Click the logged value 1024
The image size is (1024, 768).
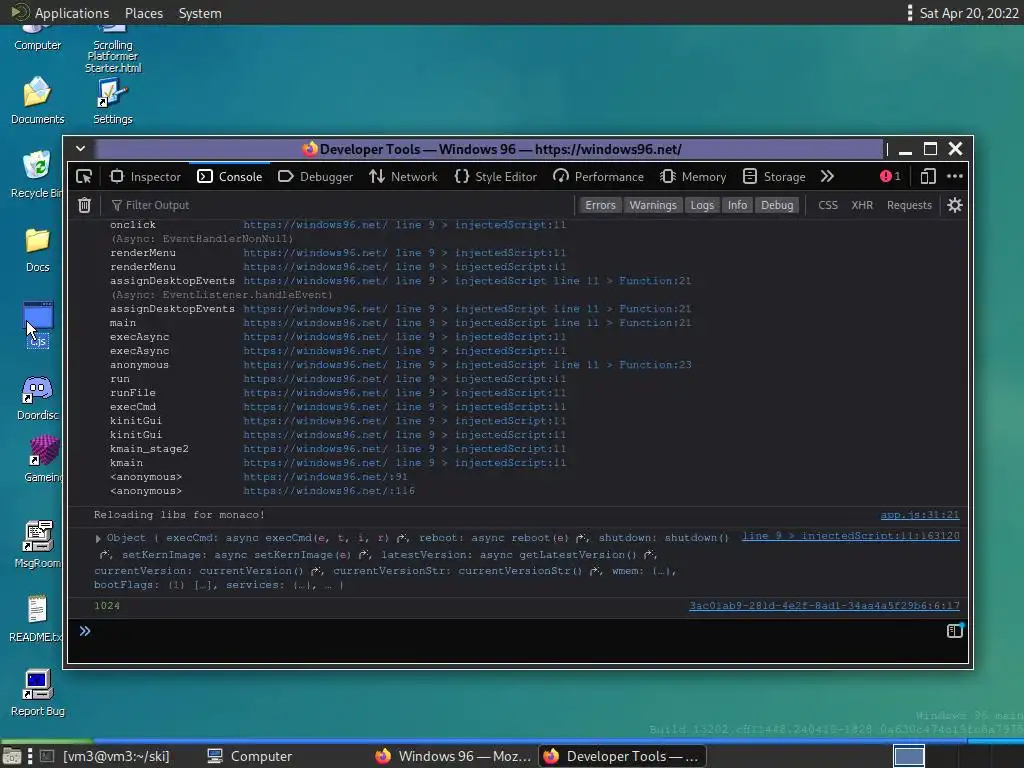[106, 606]
